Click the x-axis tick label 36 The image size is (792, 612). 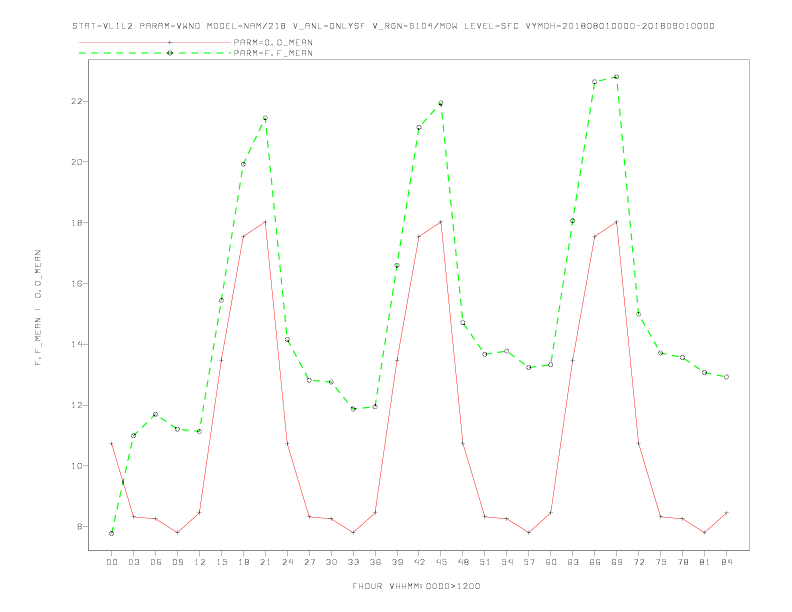(x=375, y=562)
